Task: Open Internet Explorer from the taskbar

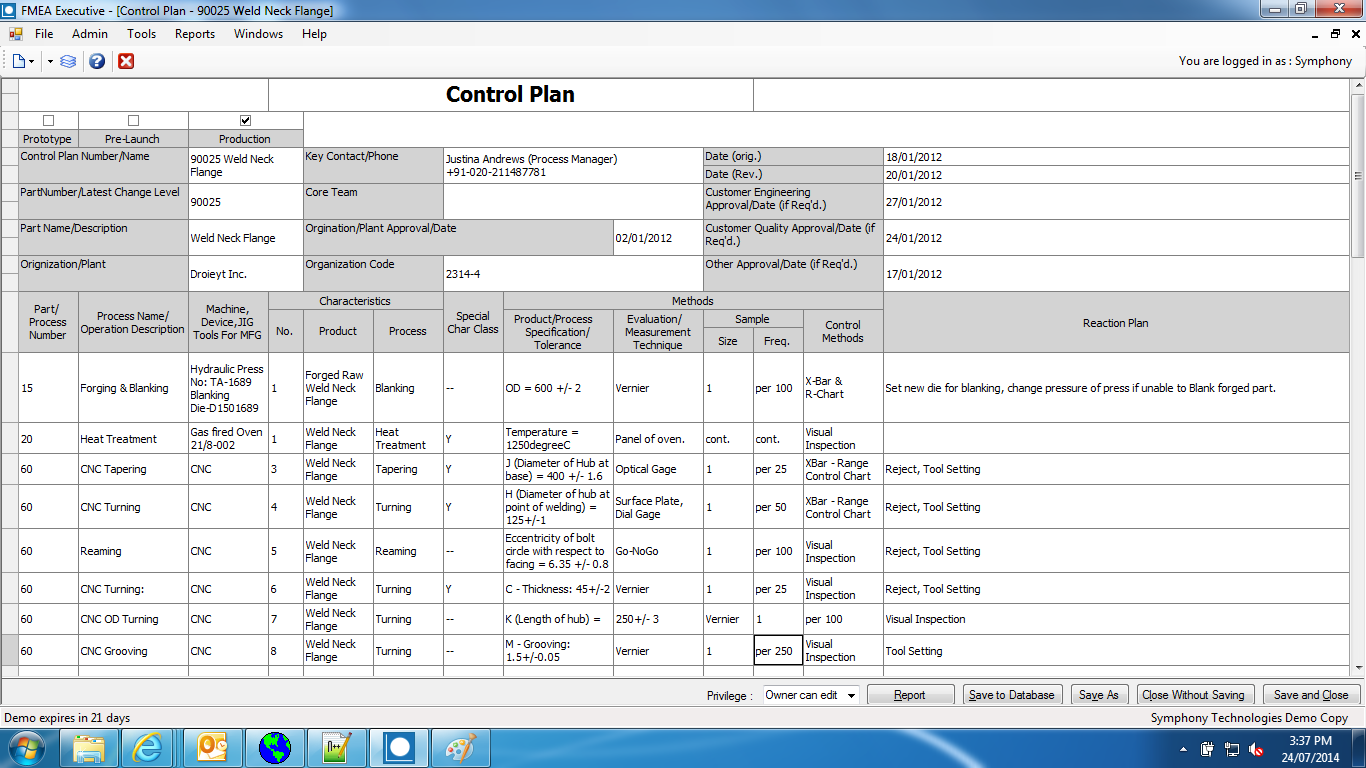Action: coord(147,748)
